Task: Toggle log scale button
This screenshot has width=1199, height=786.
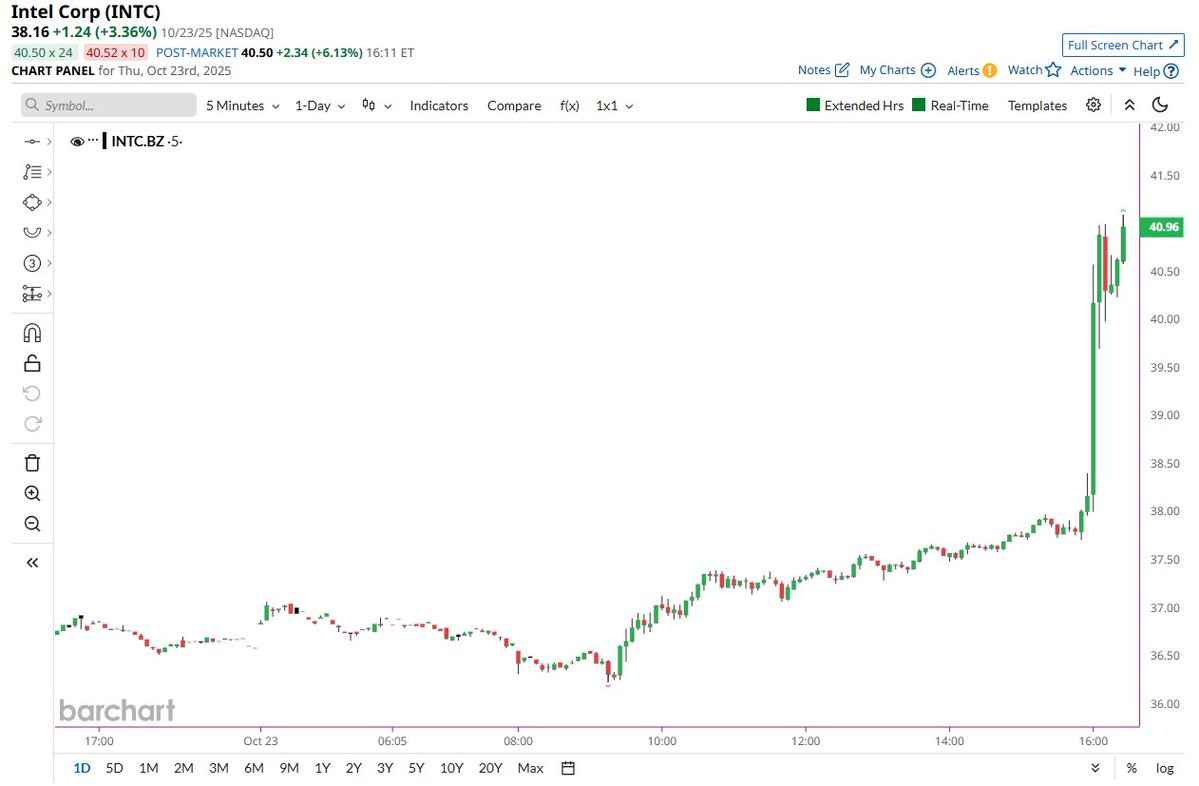Action: pos(1165,768)
